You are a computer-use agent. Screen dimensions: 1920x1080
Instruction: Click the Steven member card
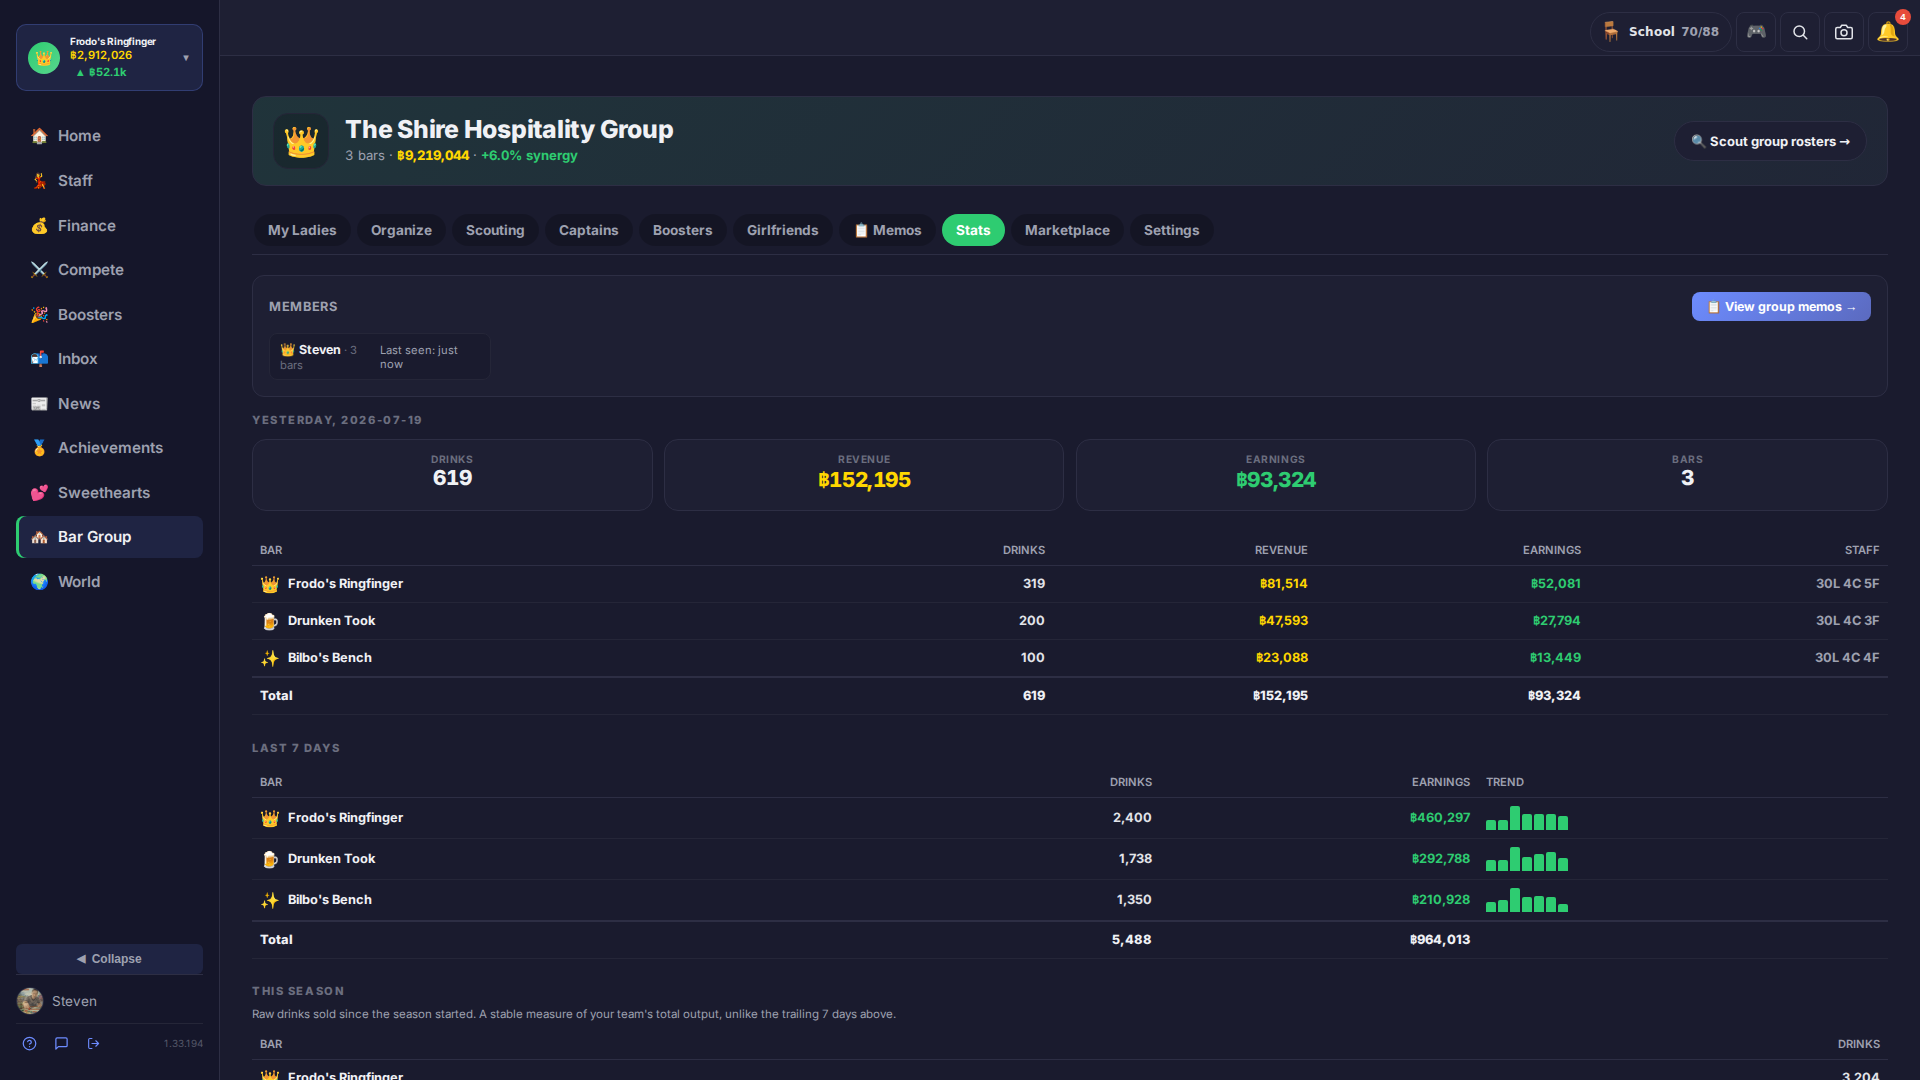click(379, 356)
